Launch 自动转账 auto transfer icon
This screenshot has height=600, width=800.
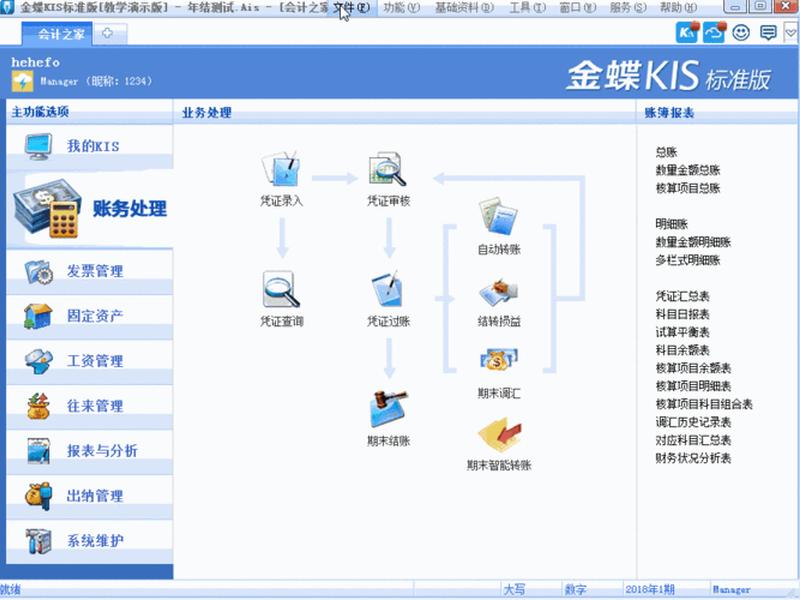coord(498,217)
